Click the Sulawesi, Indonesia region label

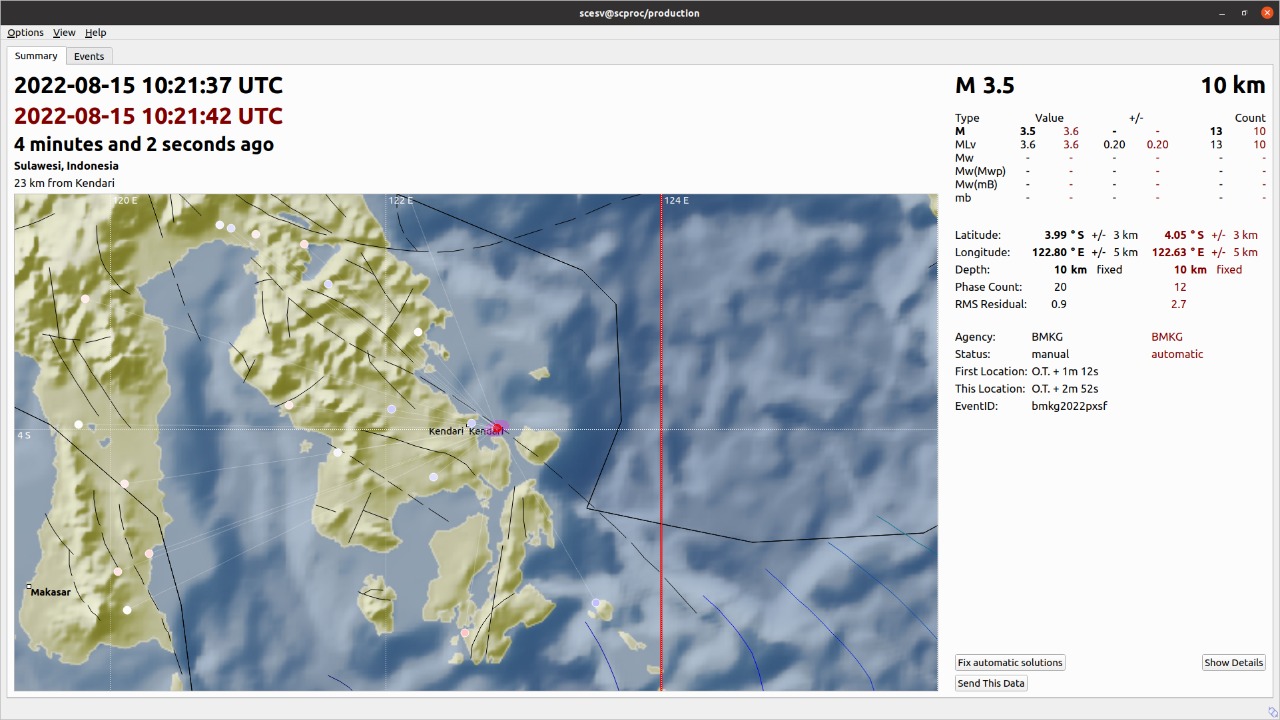click(66, 166)
